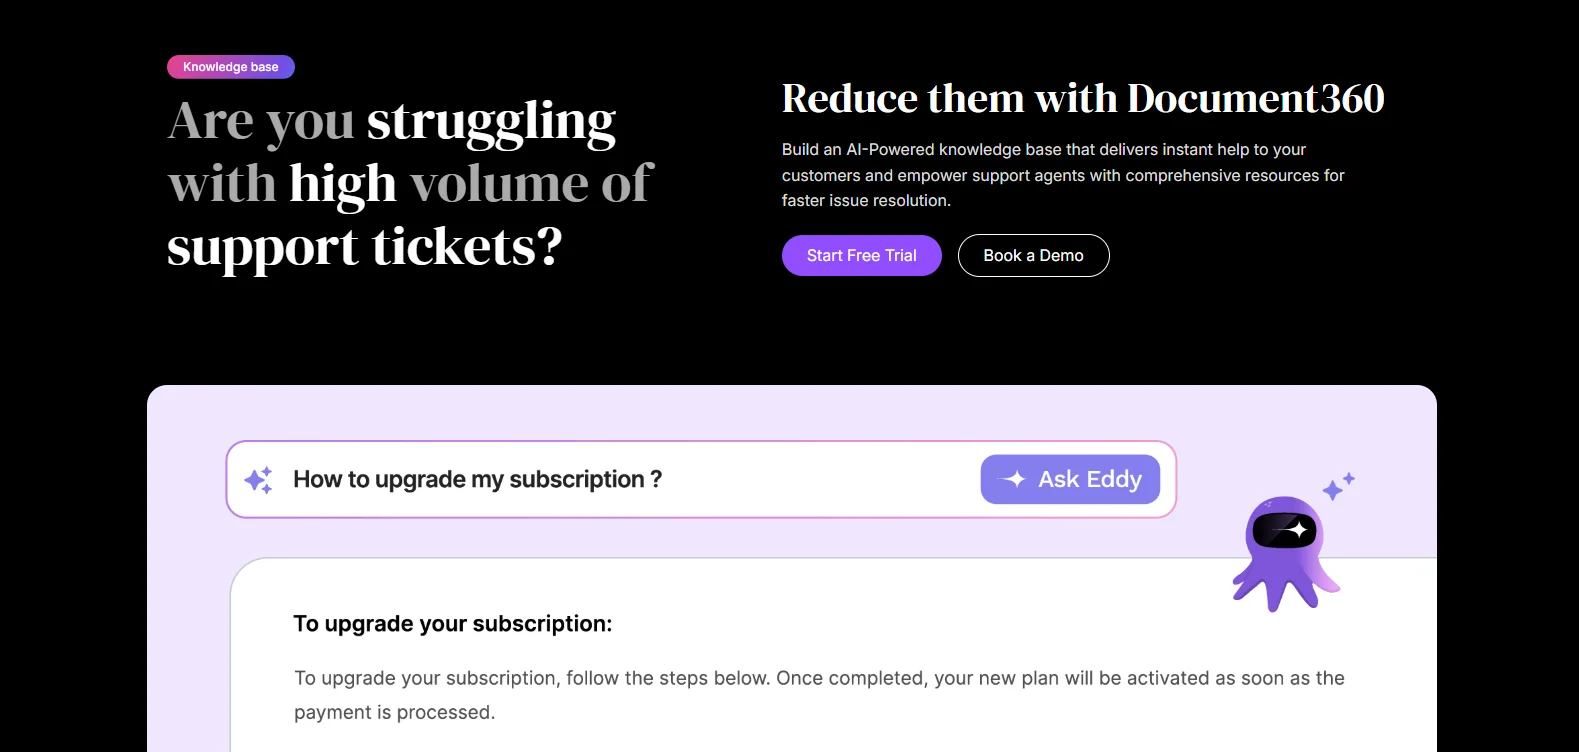Click the 'Build an AI-Powered knowledge base' paragraph

click(1043, 150)
